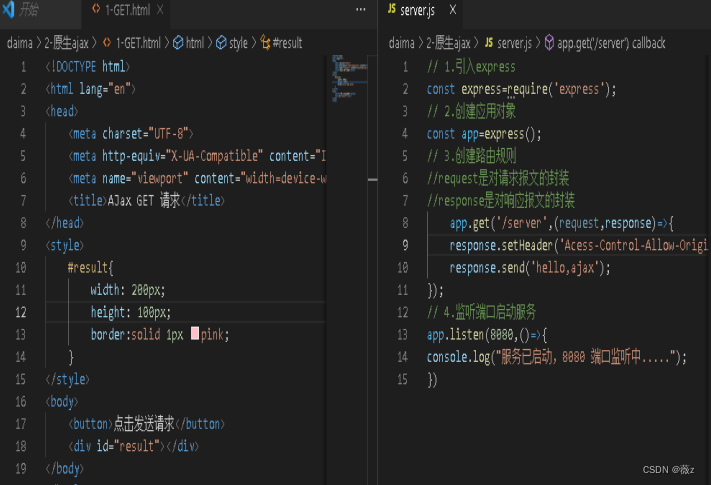Close the server.js tab
The width and height of the screenshot is (711, 485).
453,10
